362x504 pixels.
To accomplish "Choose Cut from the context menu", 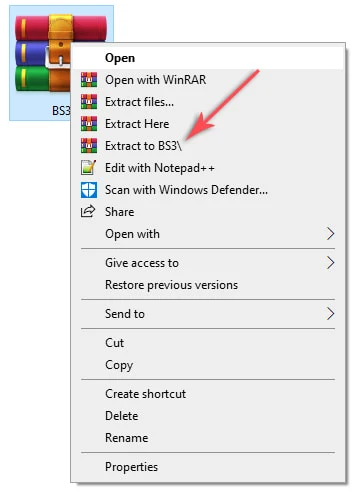I will [208, 343].
